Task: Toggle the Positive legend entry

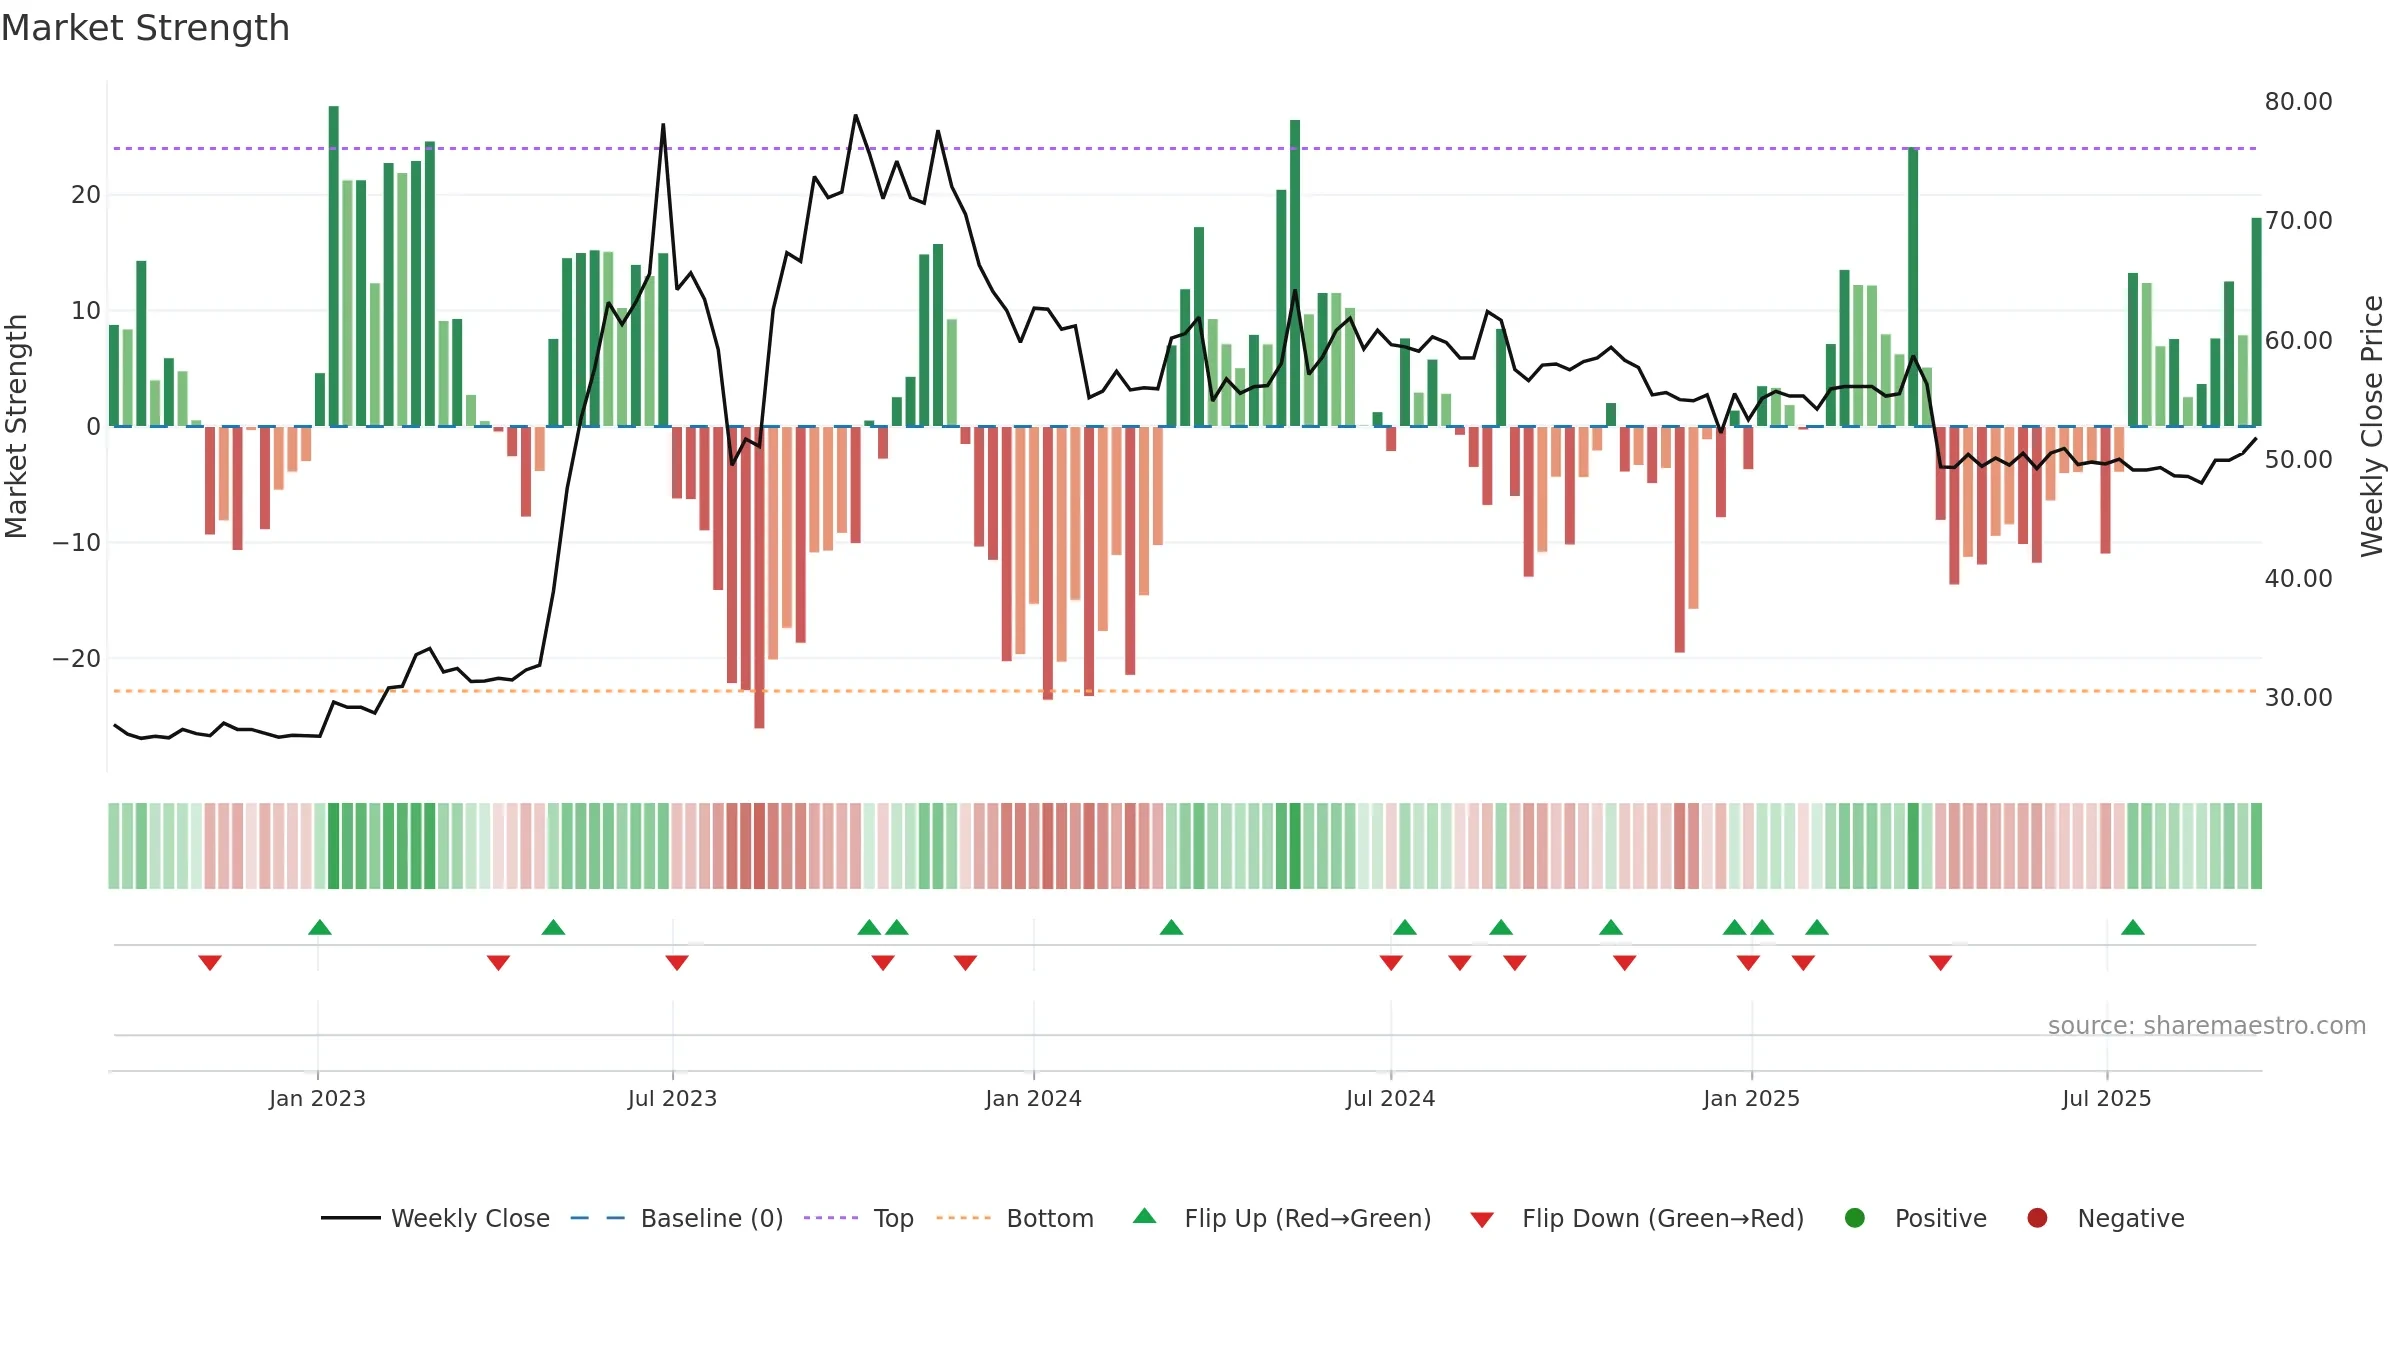Action: [1915, 1218]
